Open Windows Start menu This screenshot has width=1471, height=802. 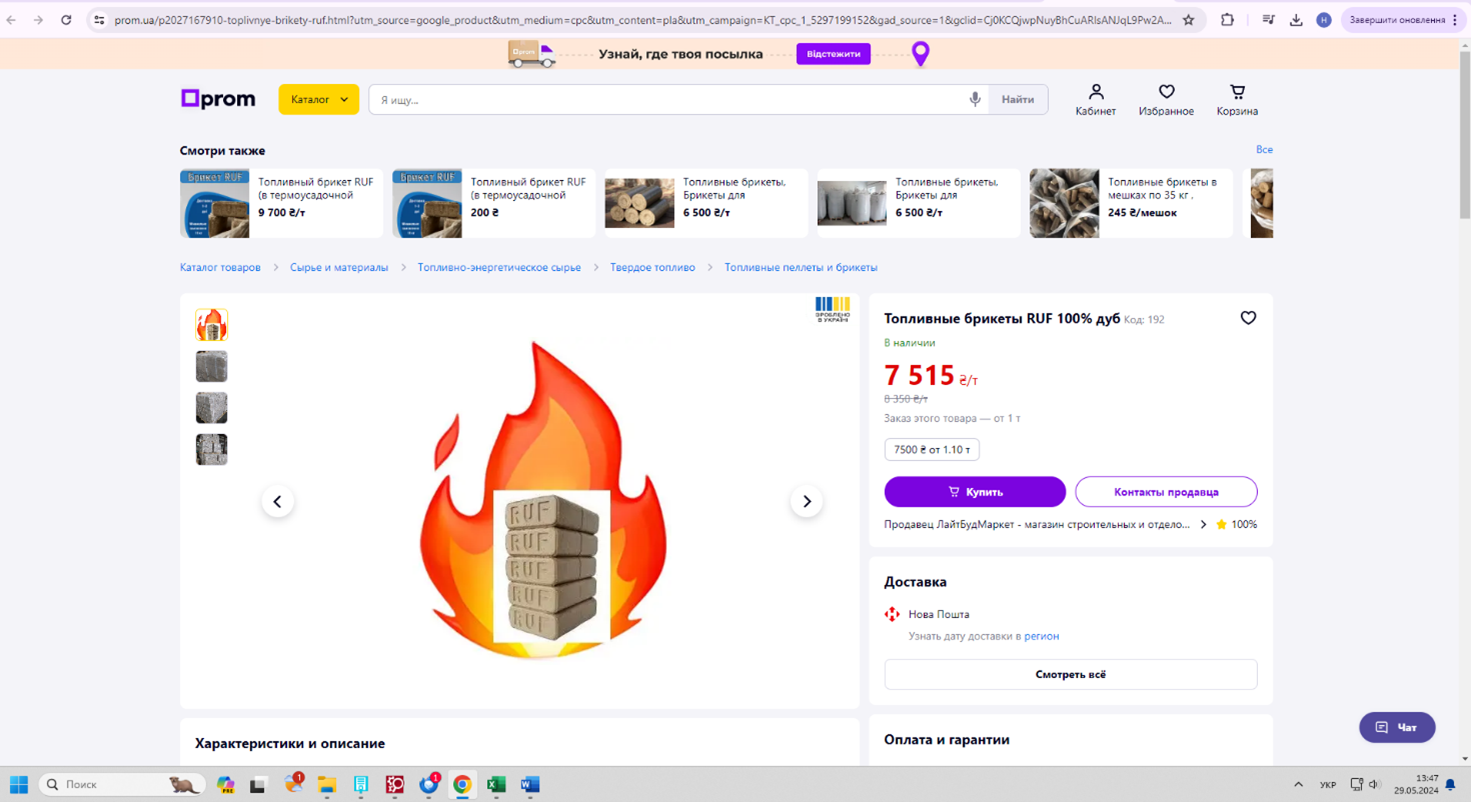(18, 784)
